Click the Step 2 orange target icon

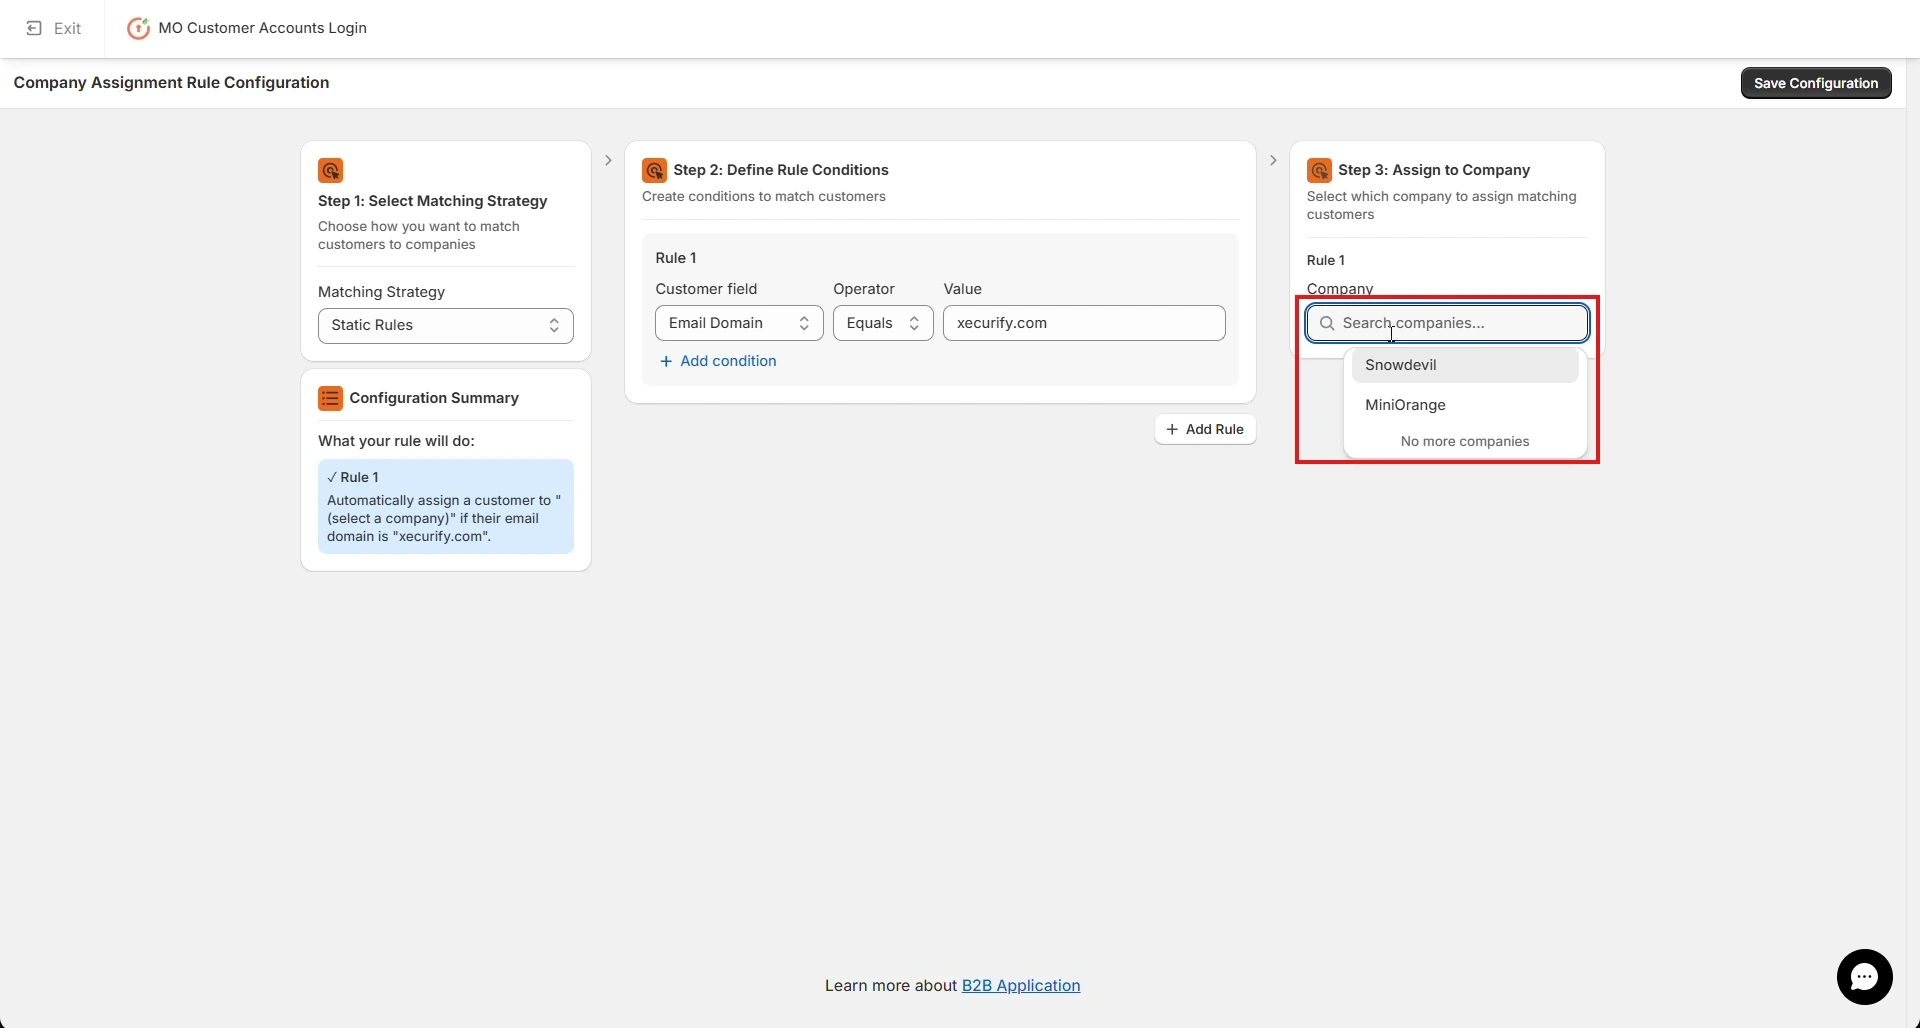654,170
